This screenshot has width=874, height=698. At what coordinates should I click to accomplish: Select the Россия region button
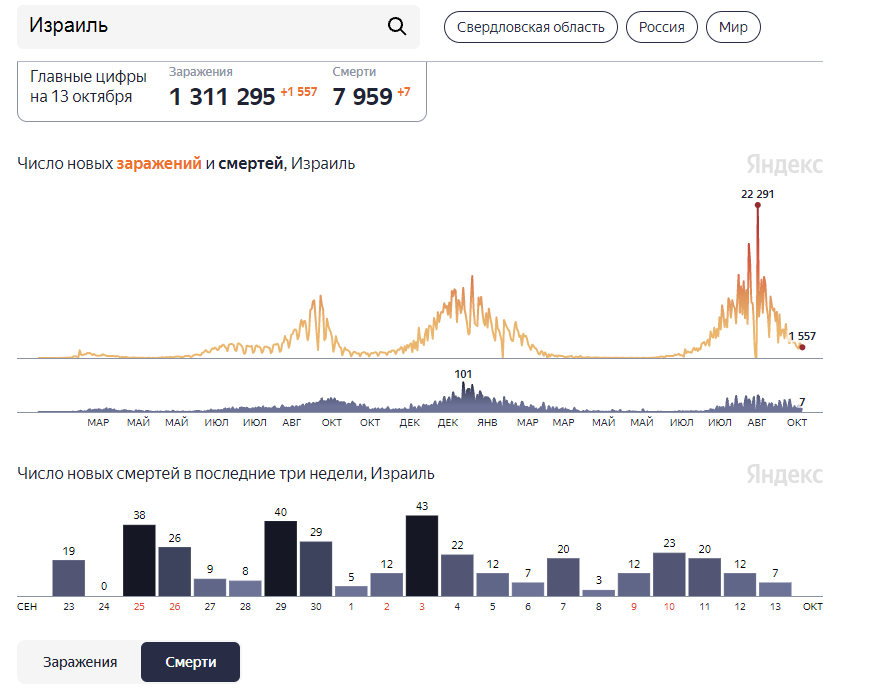pos(662,27)
